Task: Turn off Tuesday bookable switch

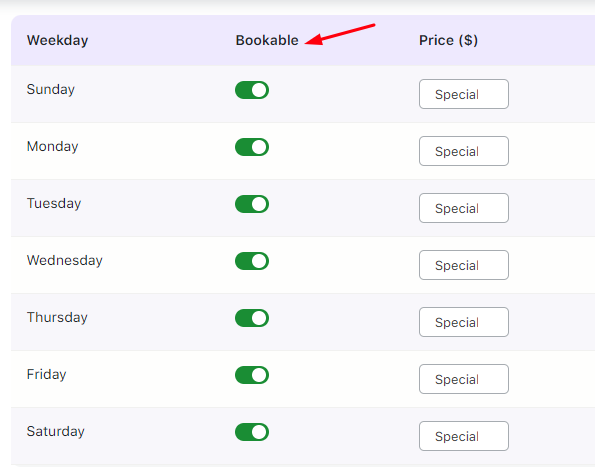Action: tap(252, 204)
